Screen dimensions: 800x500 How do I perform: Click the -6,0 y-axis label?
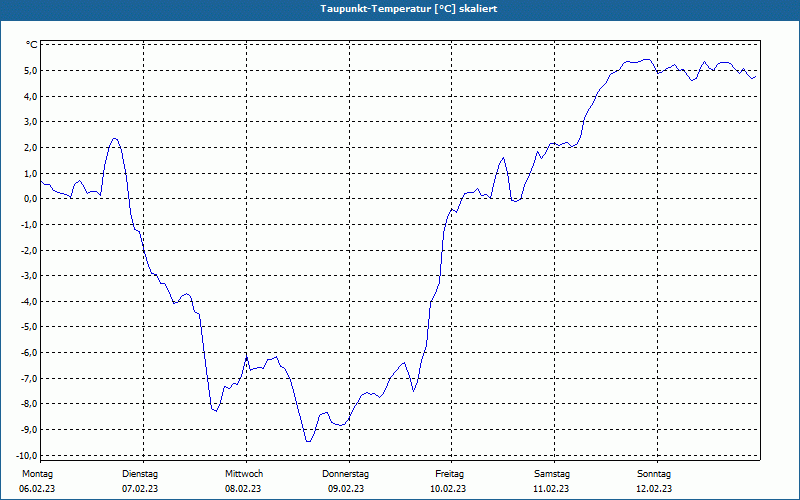(29, 353)
